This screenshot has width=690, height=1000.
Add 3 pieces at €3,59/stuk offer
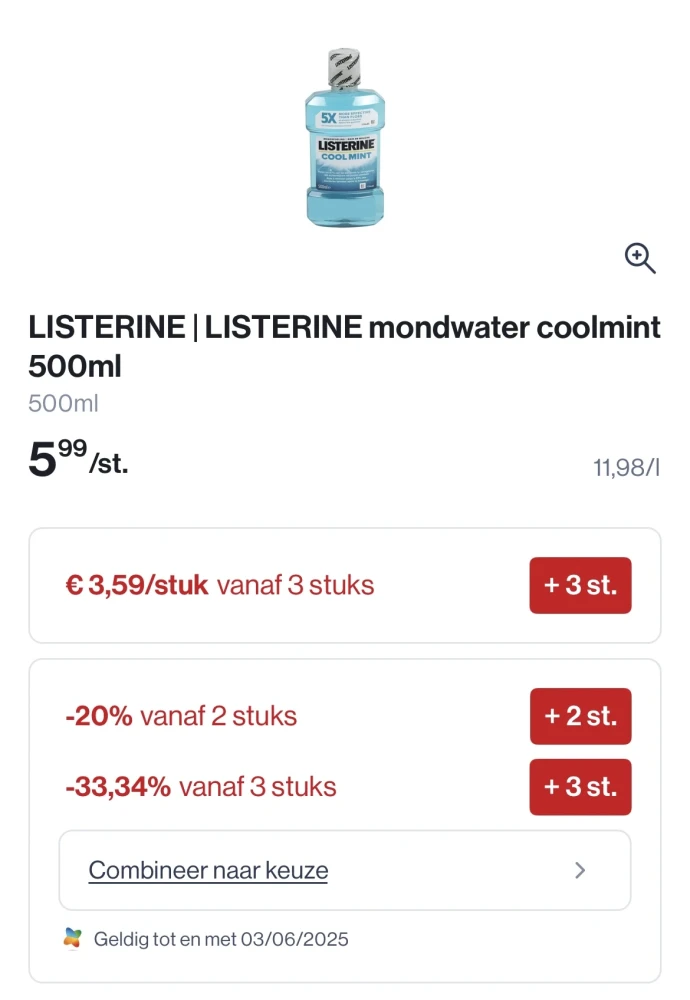(580, 585)
